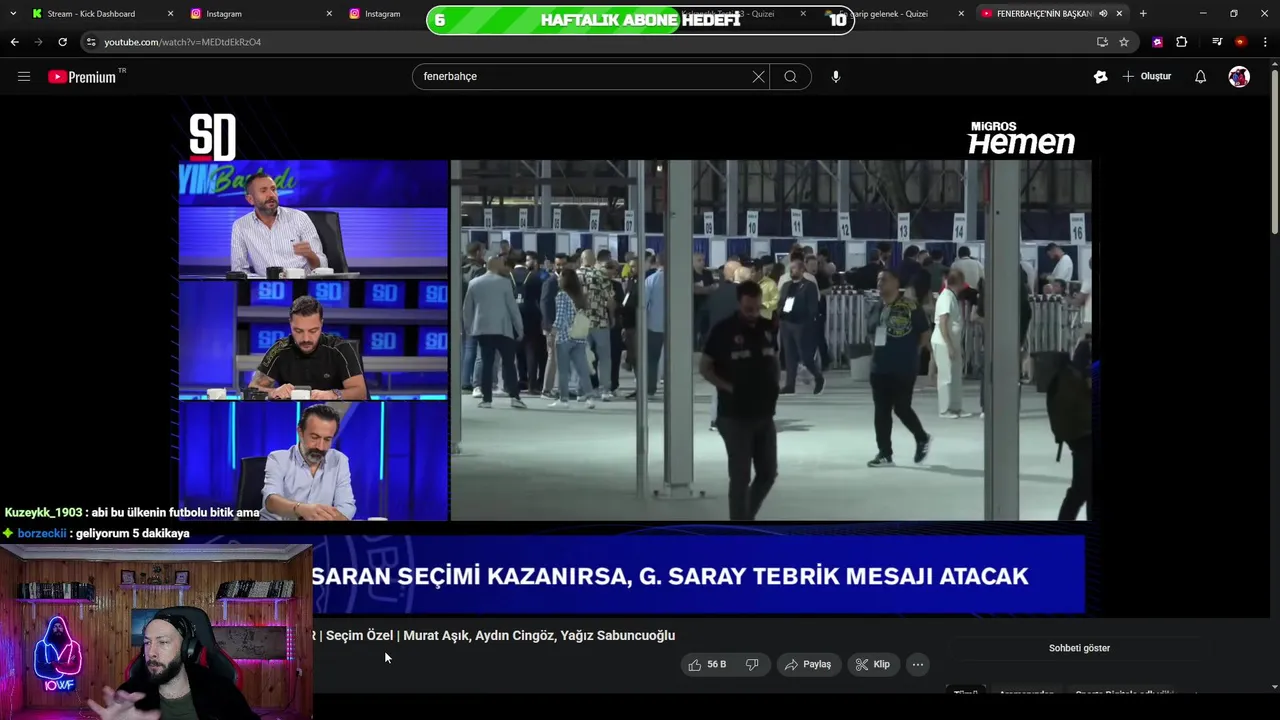The image size is (1280, 720).
Task: Click the youtube.com address bar URL
Action: [182, 42]
